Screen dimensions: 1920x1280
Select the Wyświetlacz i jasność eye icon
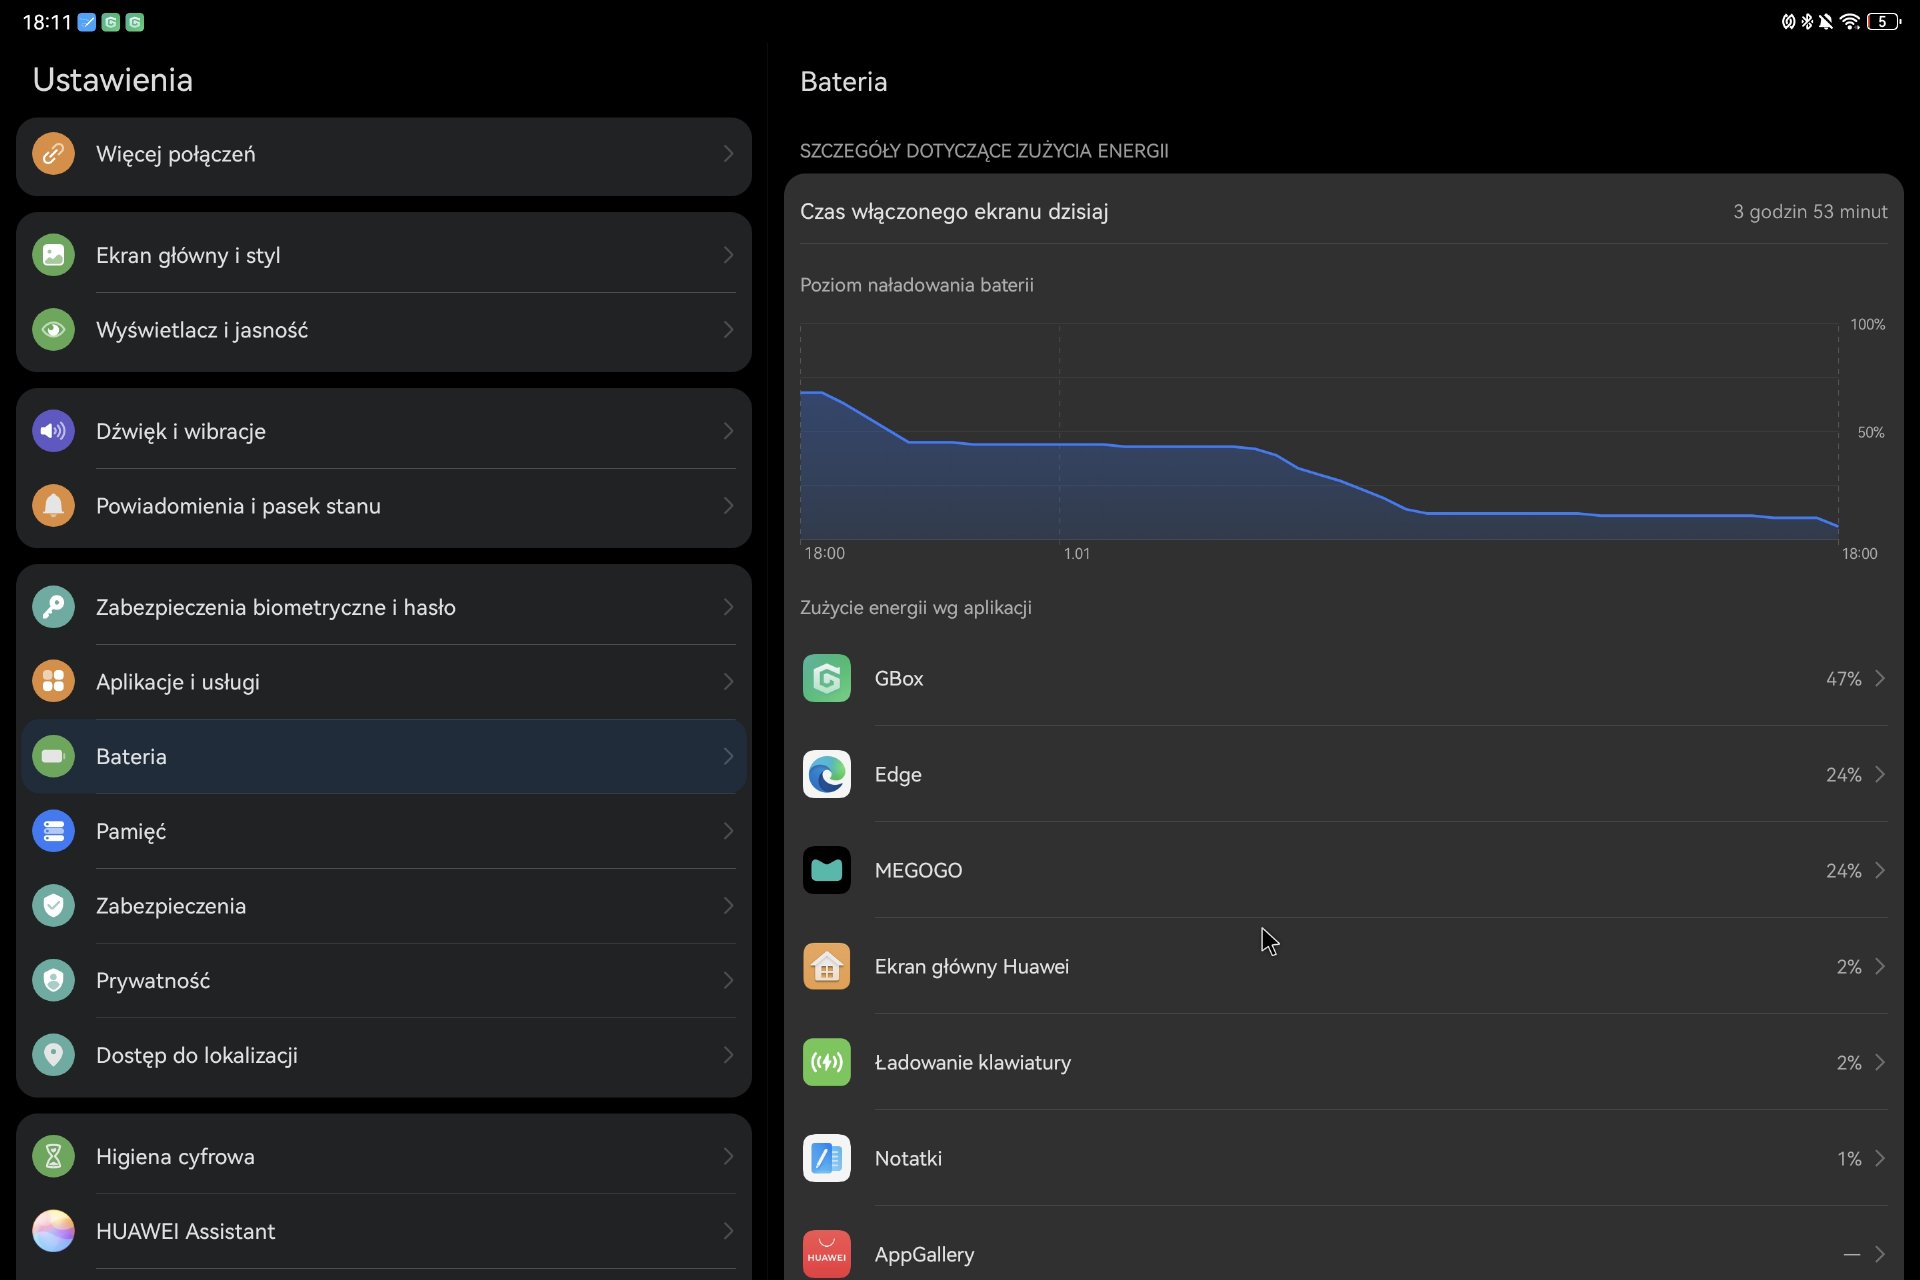tap(53, 330)
